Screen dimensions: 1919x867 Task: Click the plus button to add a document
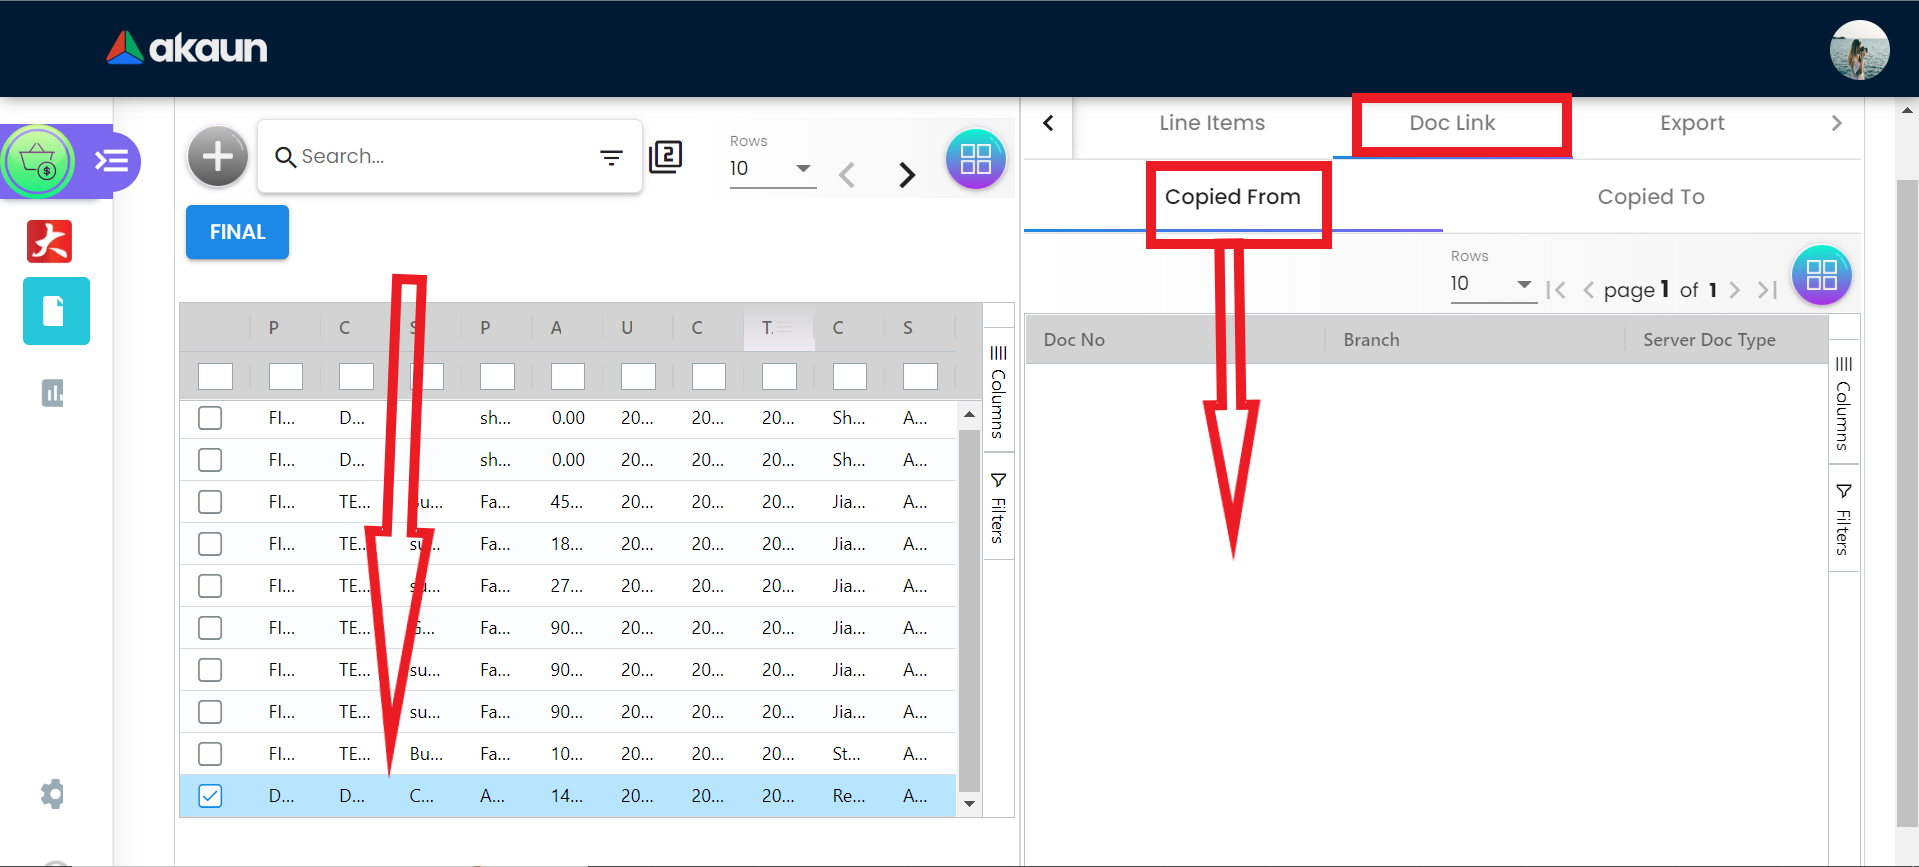click(218, 156)
